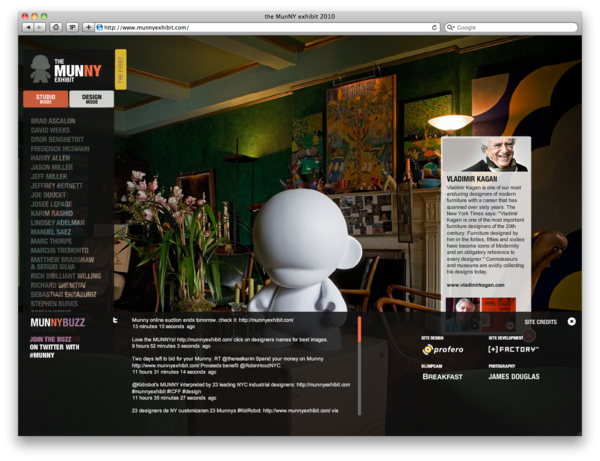This screenshot has width=600, height=461.
Task: Click the Join the Buzz text
Action: [51, 339]
